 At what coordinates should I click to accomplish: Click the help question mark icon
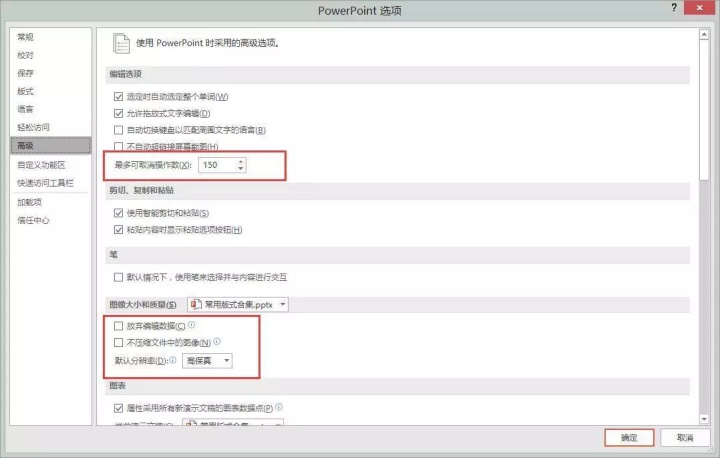(674, 8)
